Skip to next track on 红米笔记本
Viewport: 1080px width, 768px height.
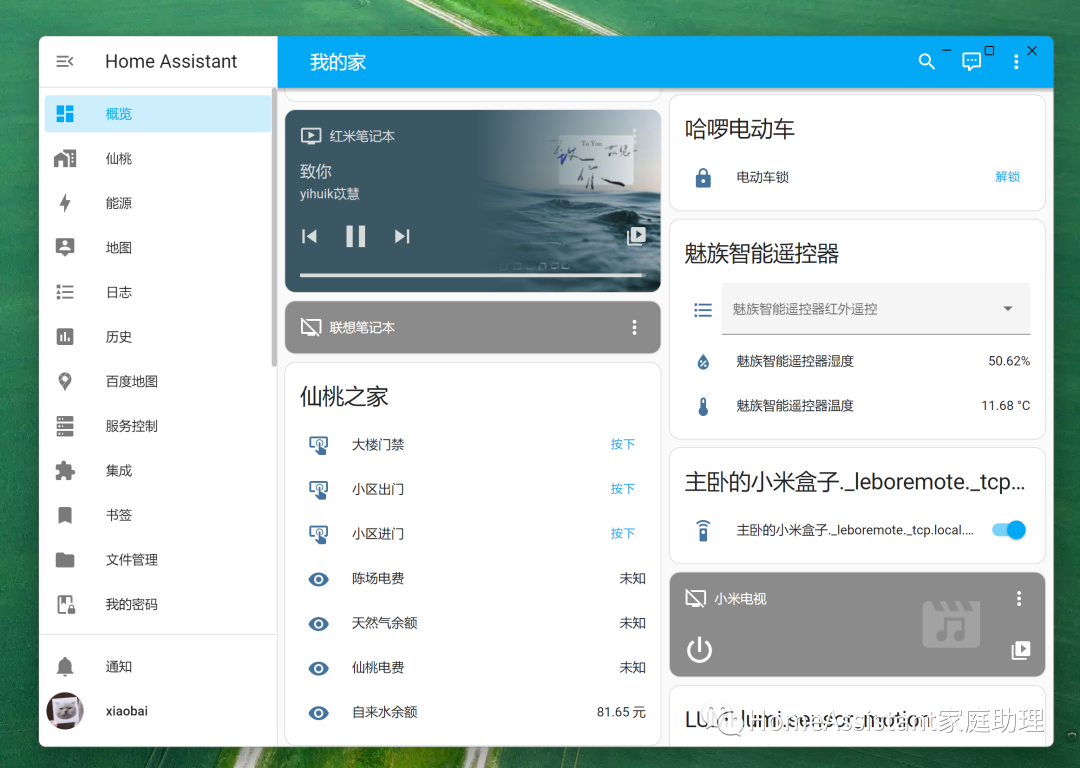(402, 236)
